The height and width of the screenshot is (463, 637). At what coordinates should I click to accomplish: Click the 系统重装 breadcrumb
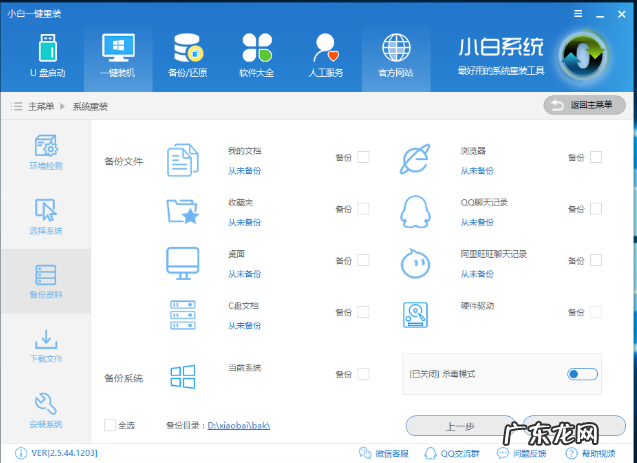(x=90, y=106)
